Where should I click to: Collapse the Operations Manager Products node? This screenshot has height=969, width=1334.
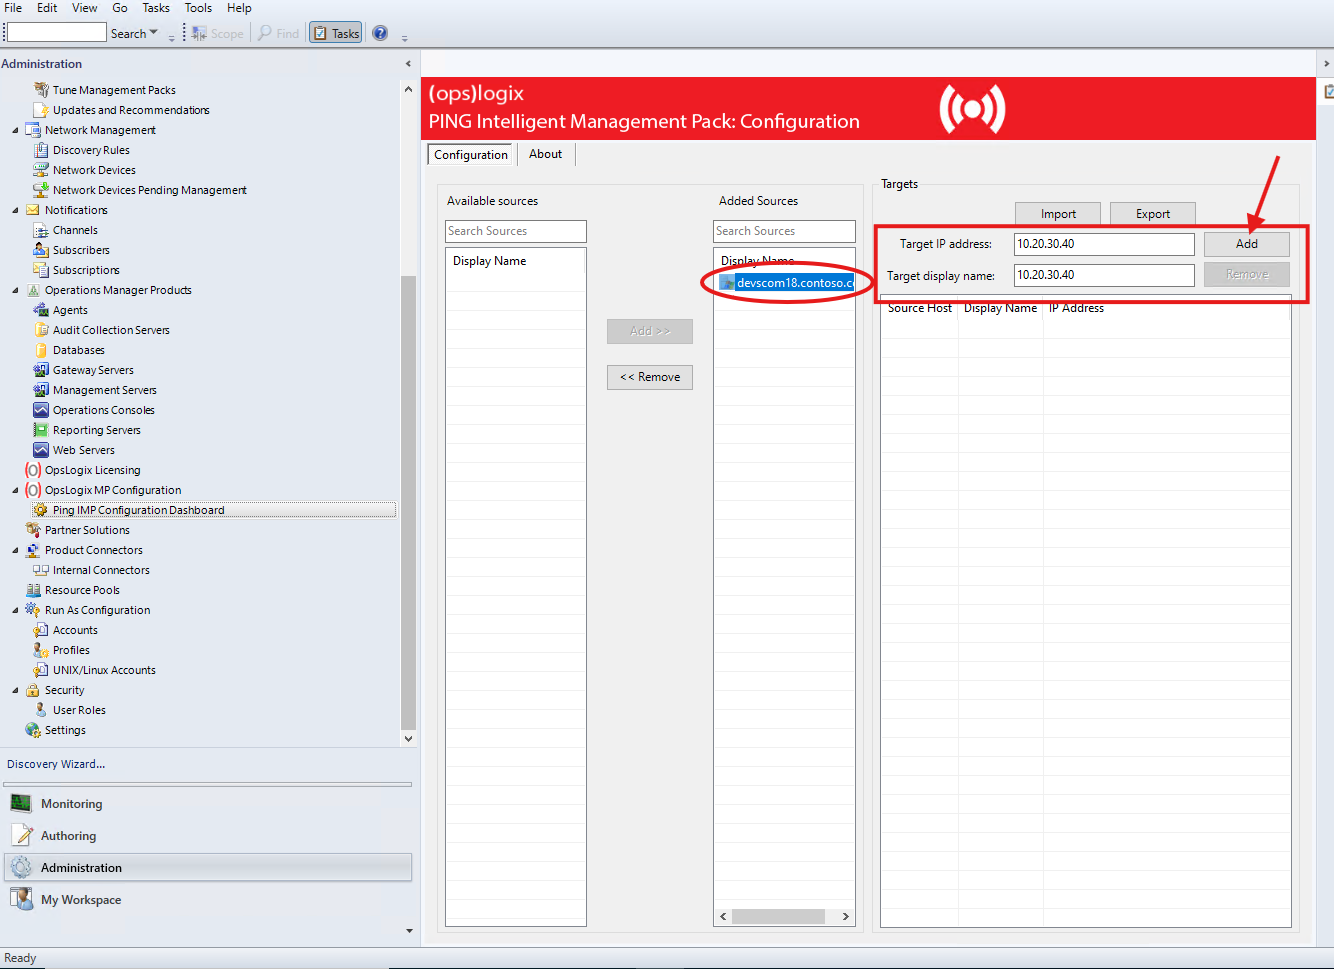click(x=15, y=290)
